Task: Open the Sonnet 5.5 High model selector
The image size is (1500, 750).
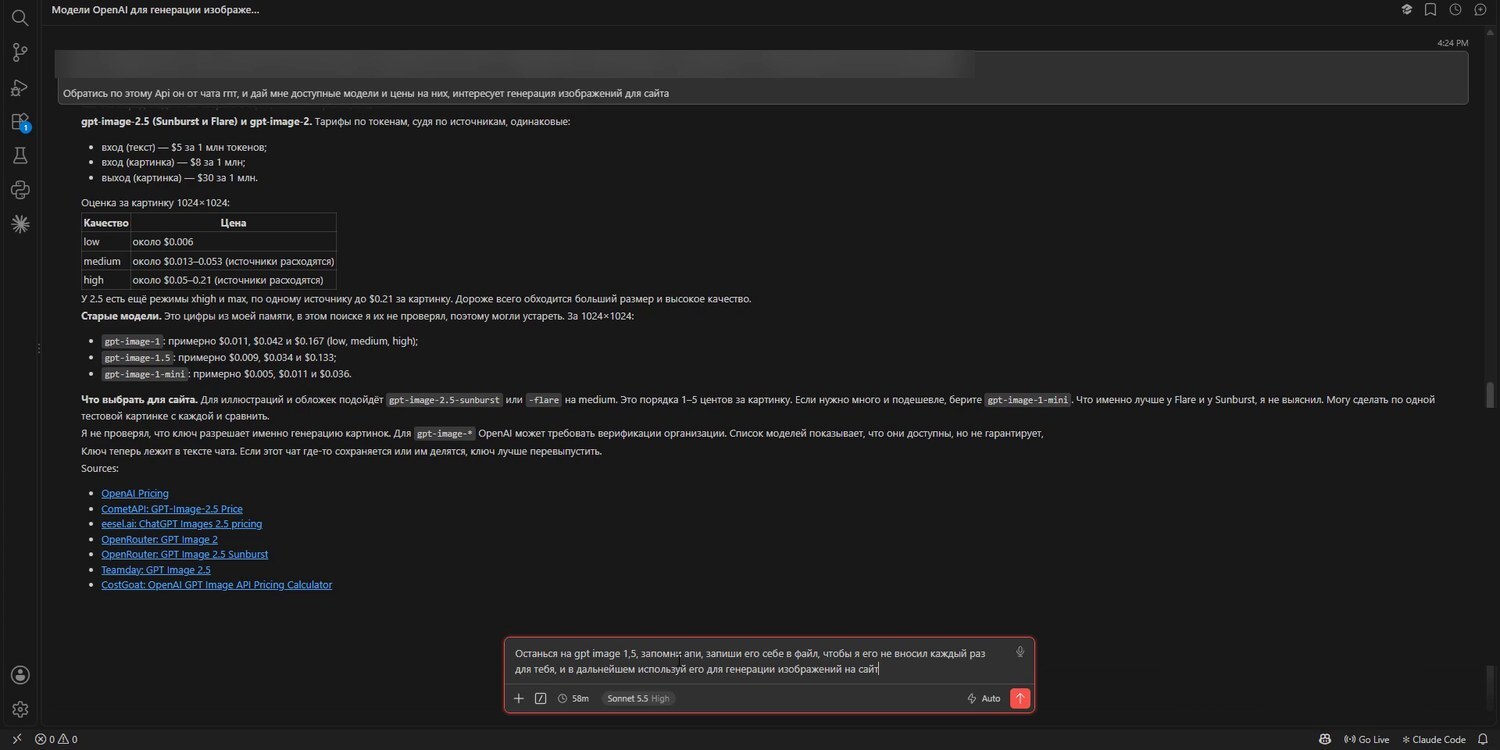Action: tap(638, 699)
